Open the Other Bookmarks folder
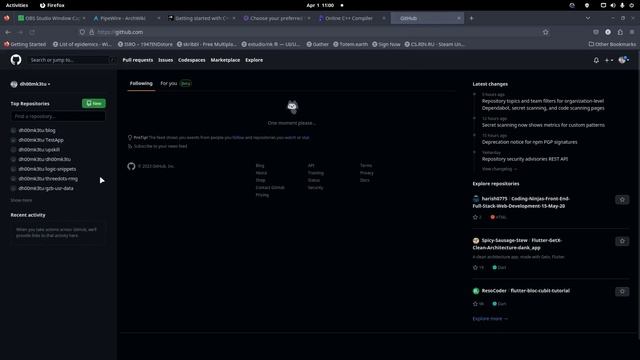 click(612, 44)
